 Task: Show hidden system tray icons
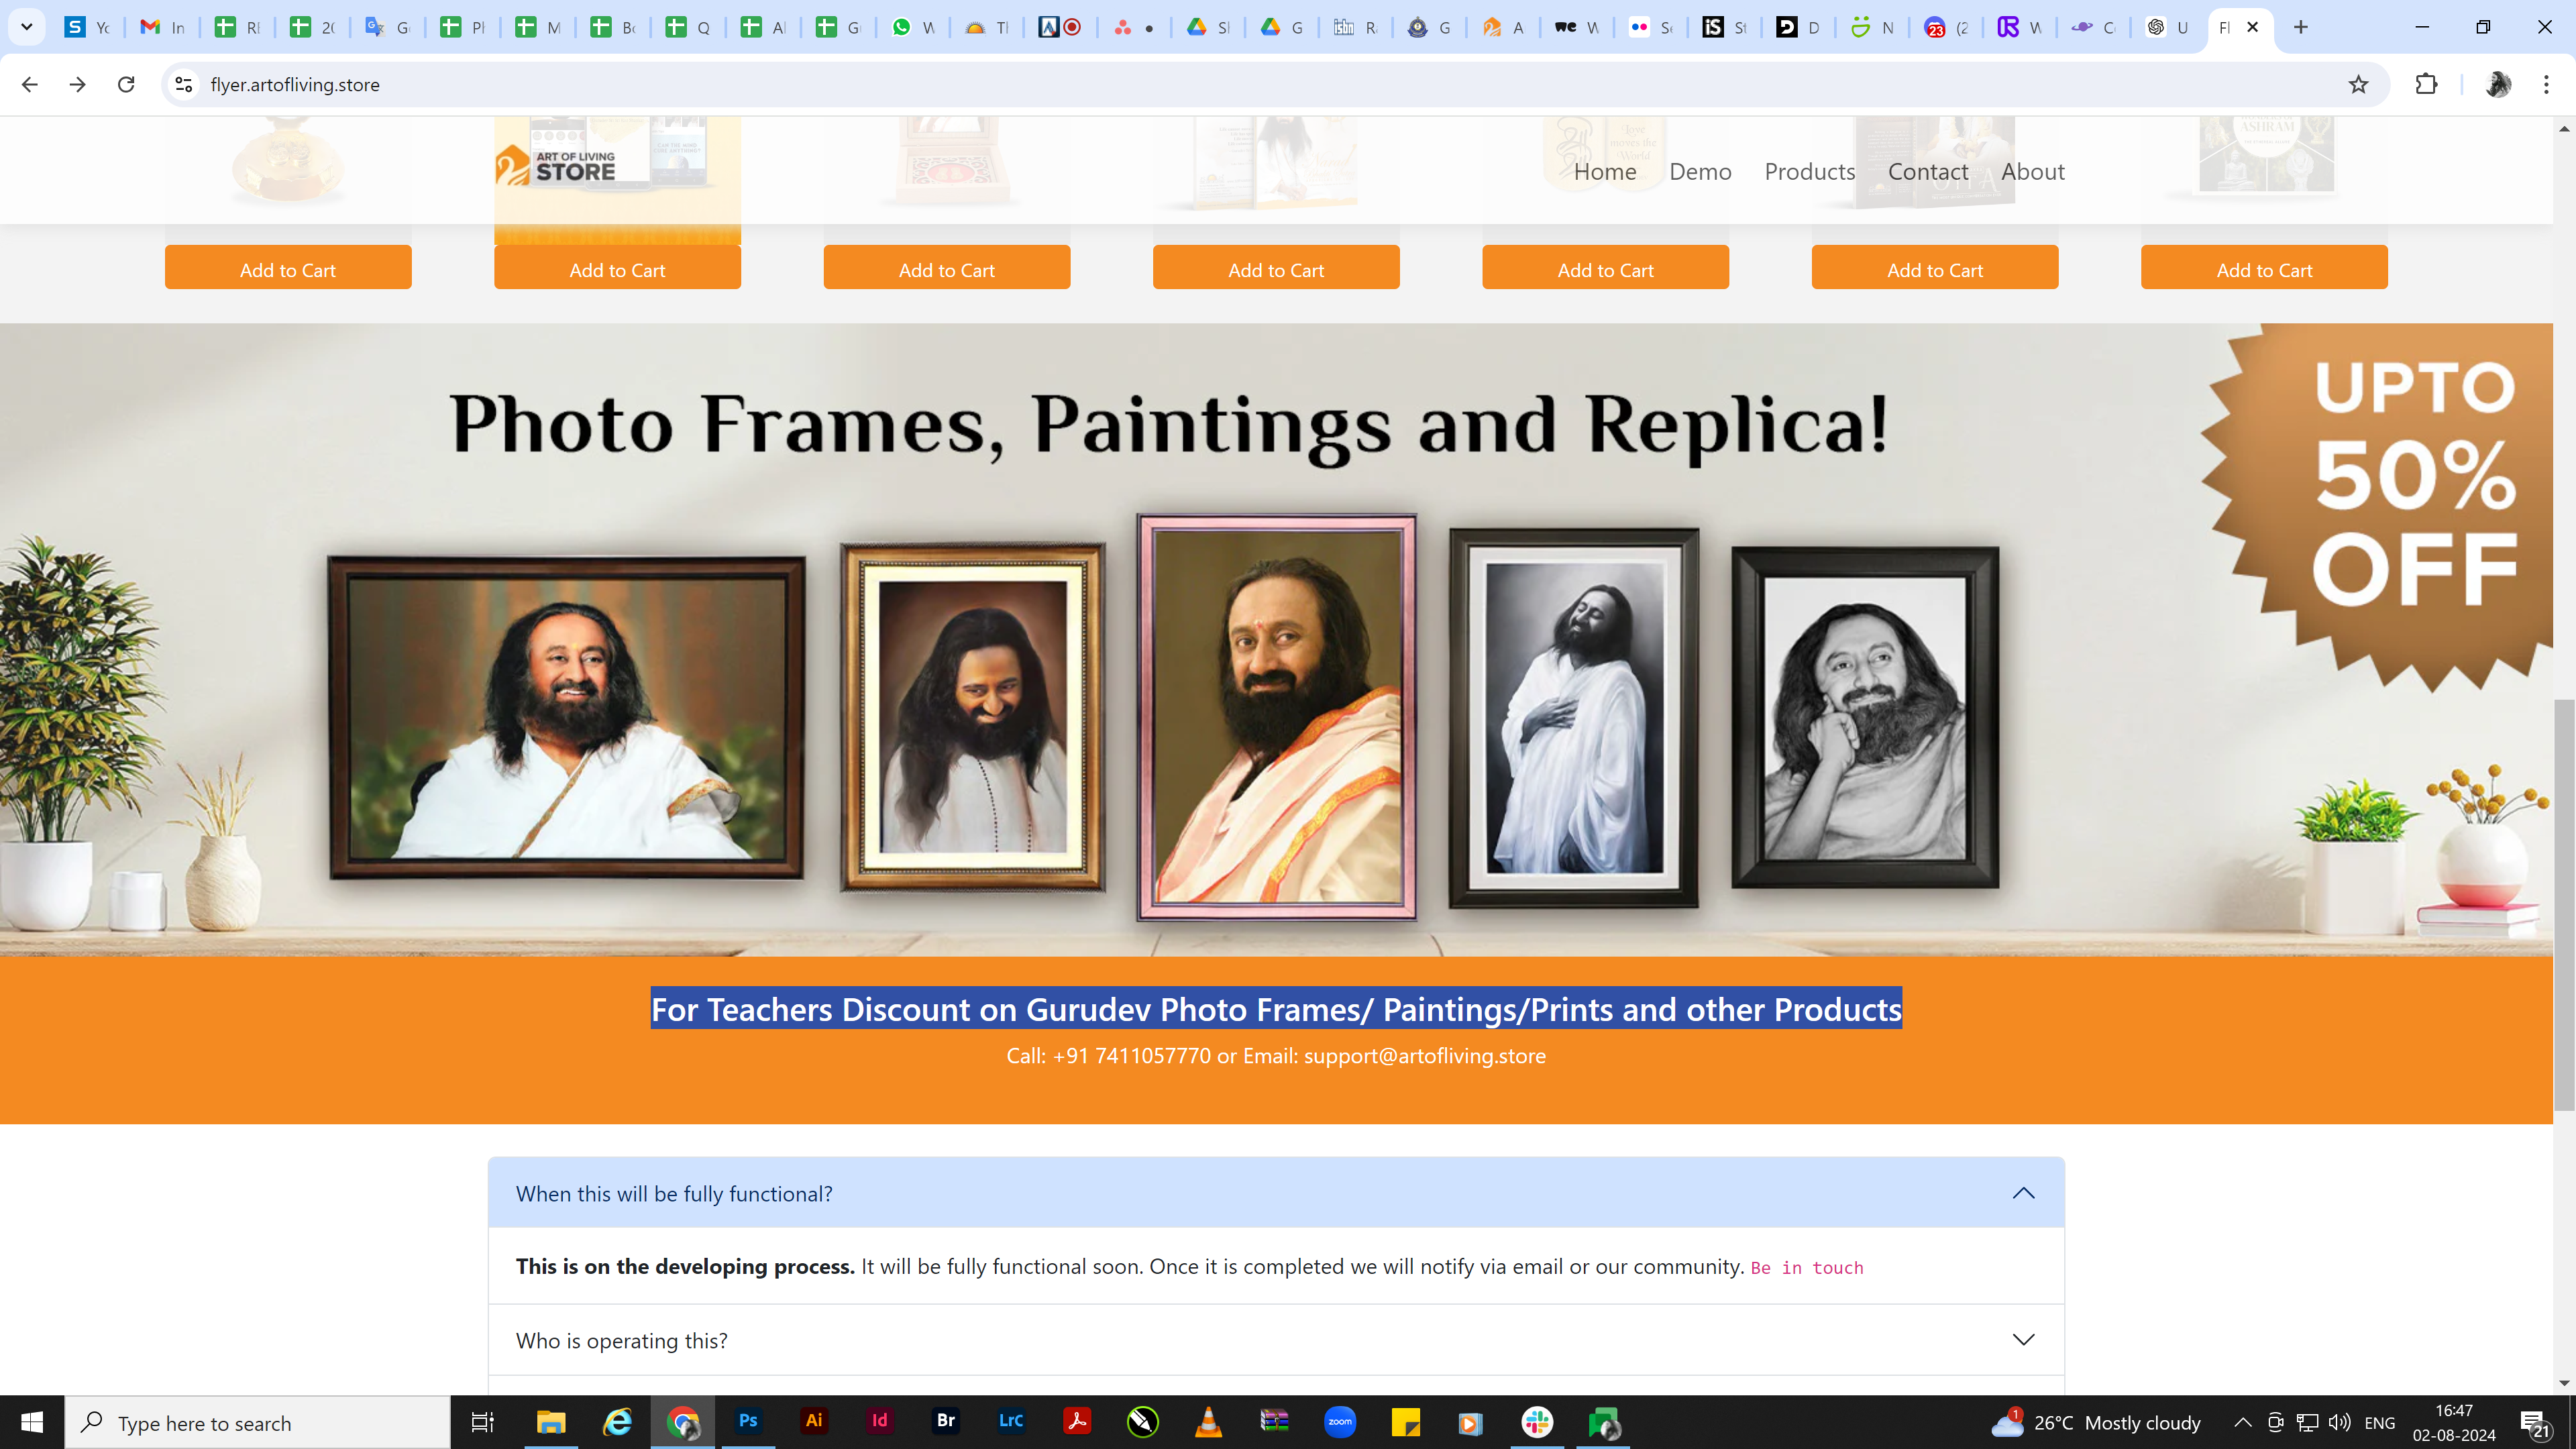click(2242, 1422)
